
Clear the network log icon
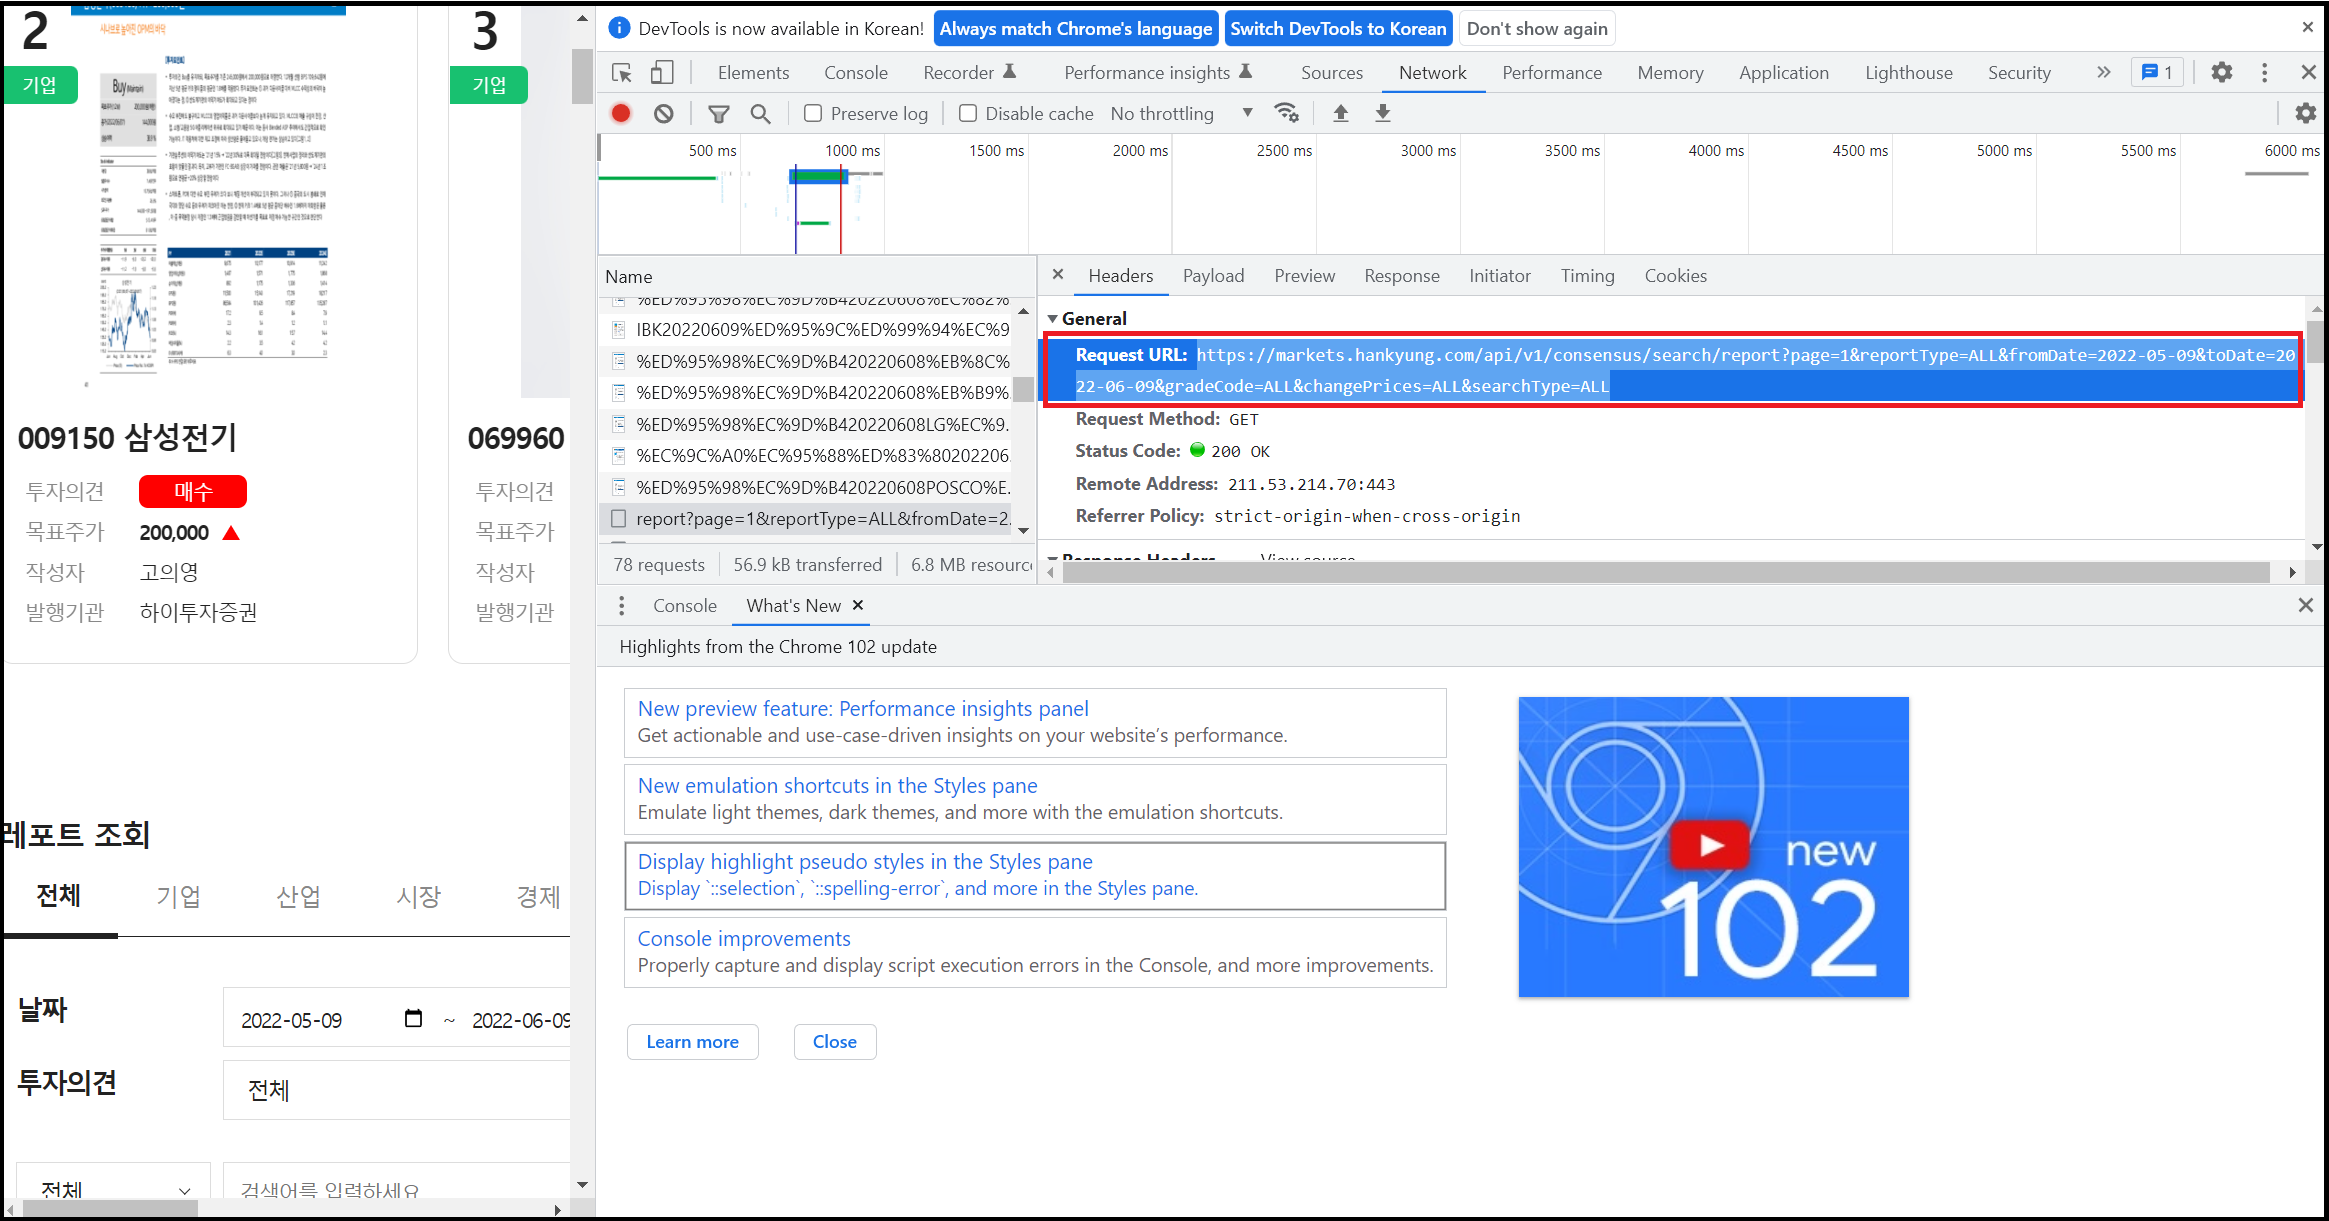[664, 114]
